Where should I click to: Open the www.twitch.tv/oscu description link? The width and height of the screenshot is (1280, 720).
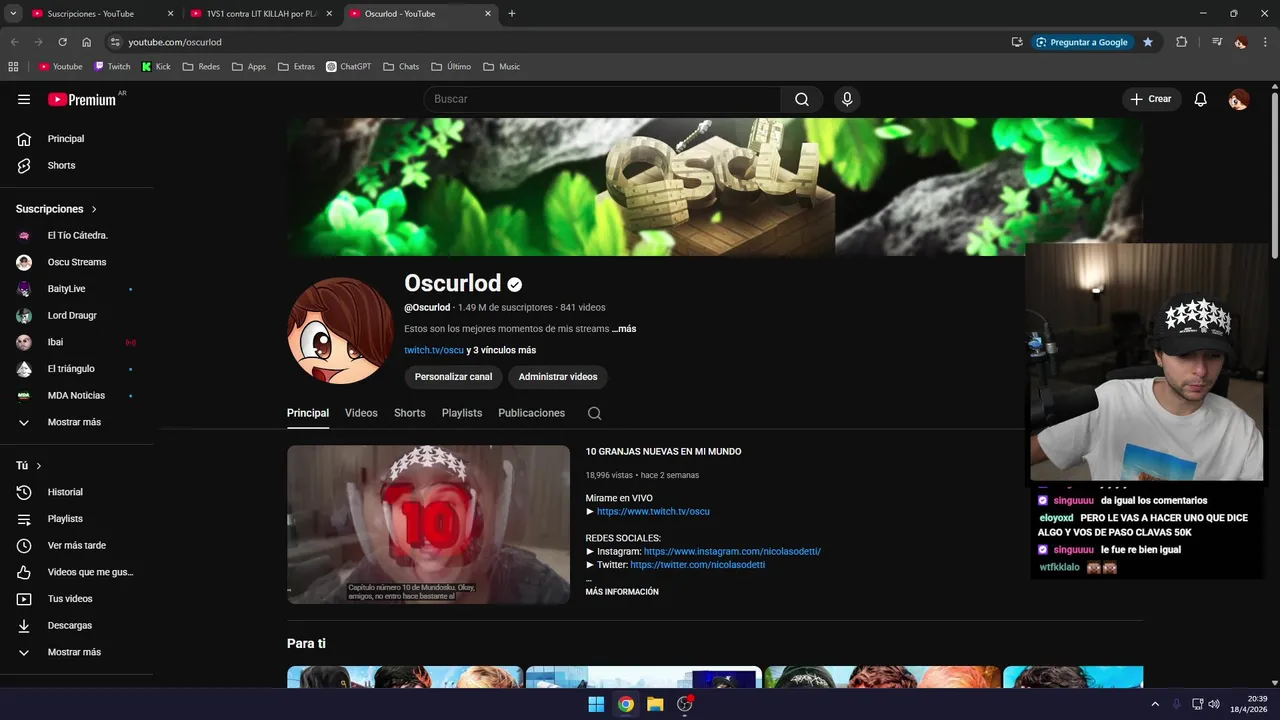(x=653, y=511)
